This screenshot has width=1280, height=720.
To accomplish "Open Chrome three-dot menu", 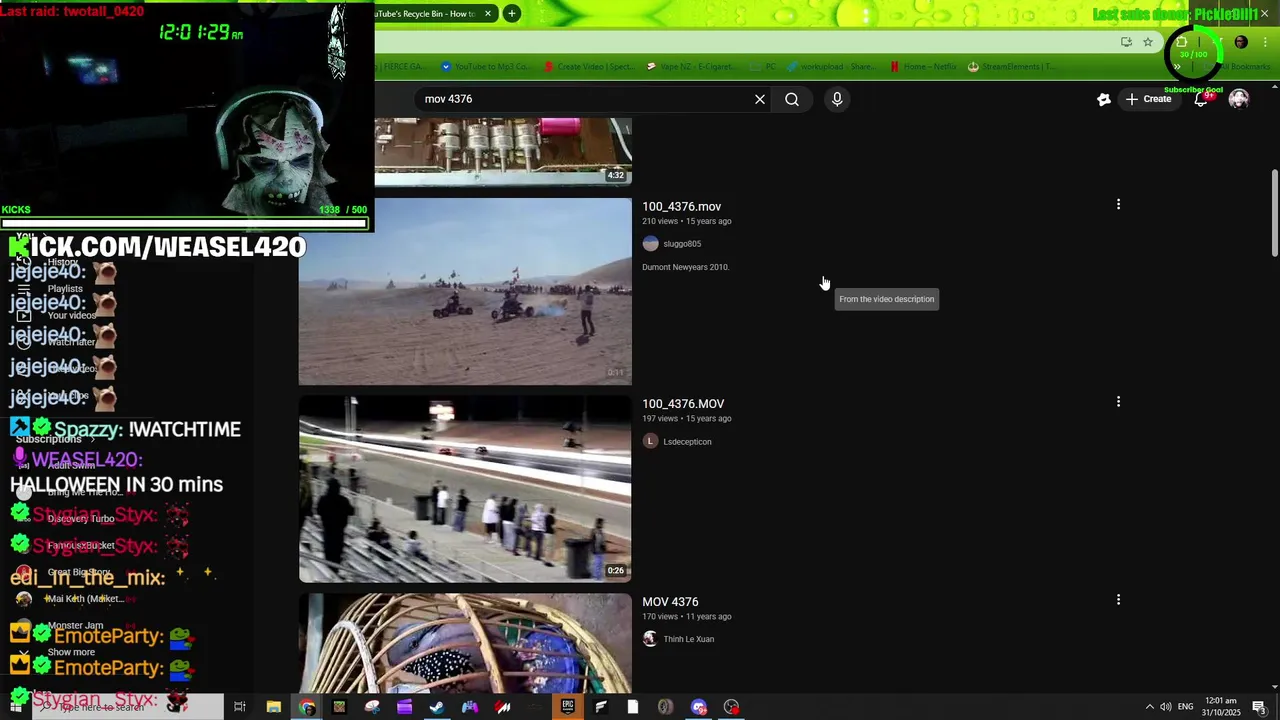I will 1265,42.
